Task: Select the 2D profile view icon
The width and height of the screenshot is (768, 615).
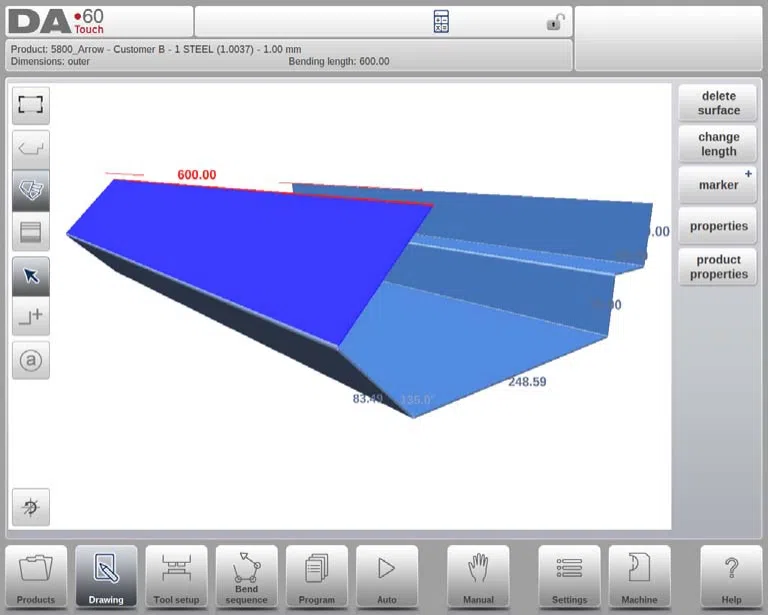Action: coord(31,149)
